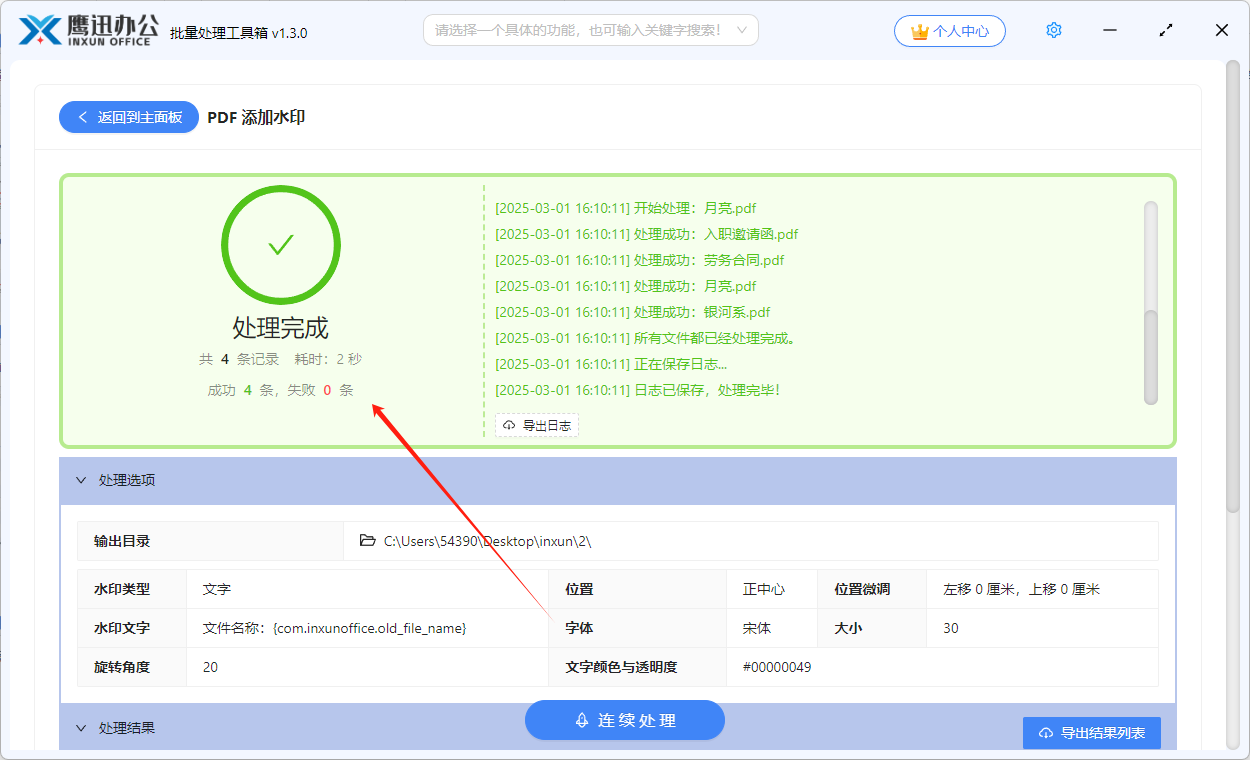This screenshot has height=760, width=1250.
Task: Open the settings gear icon
Action: 1053,31
